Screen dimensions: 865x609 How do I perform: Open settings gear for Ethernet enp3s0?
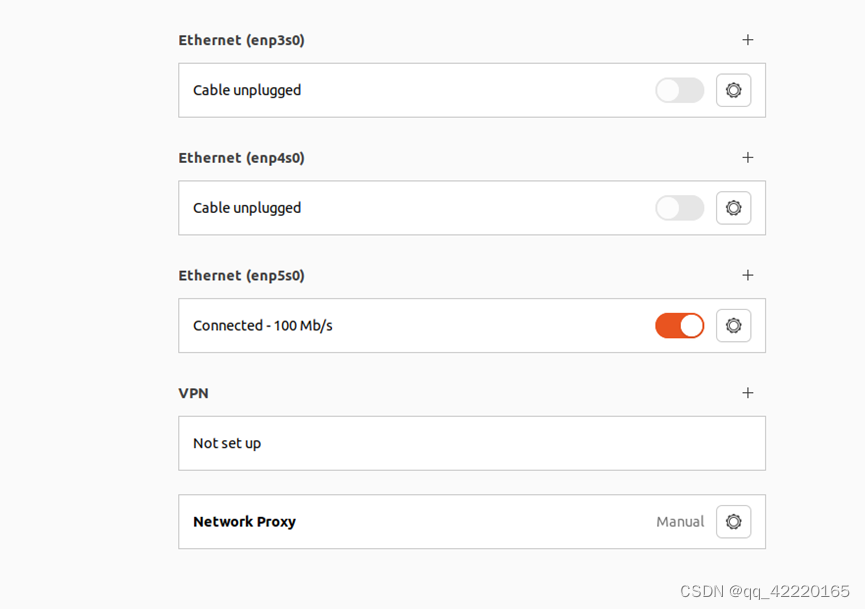pyautogui.click(x=733, y=90)
